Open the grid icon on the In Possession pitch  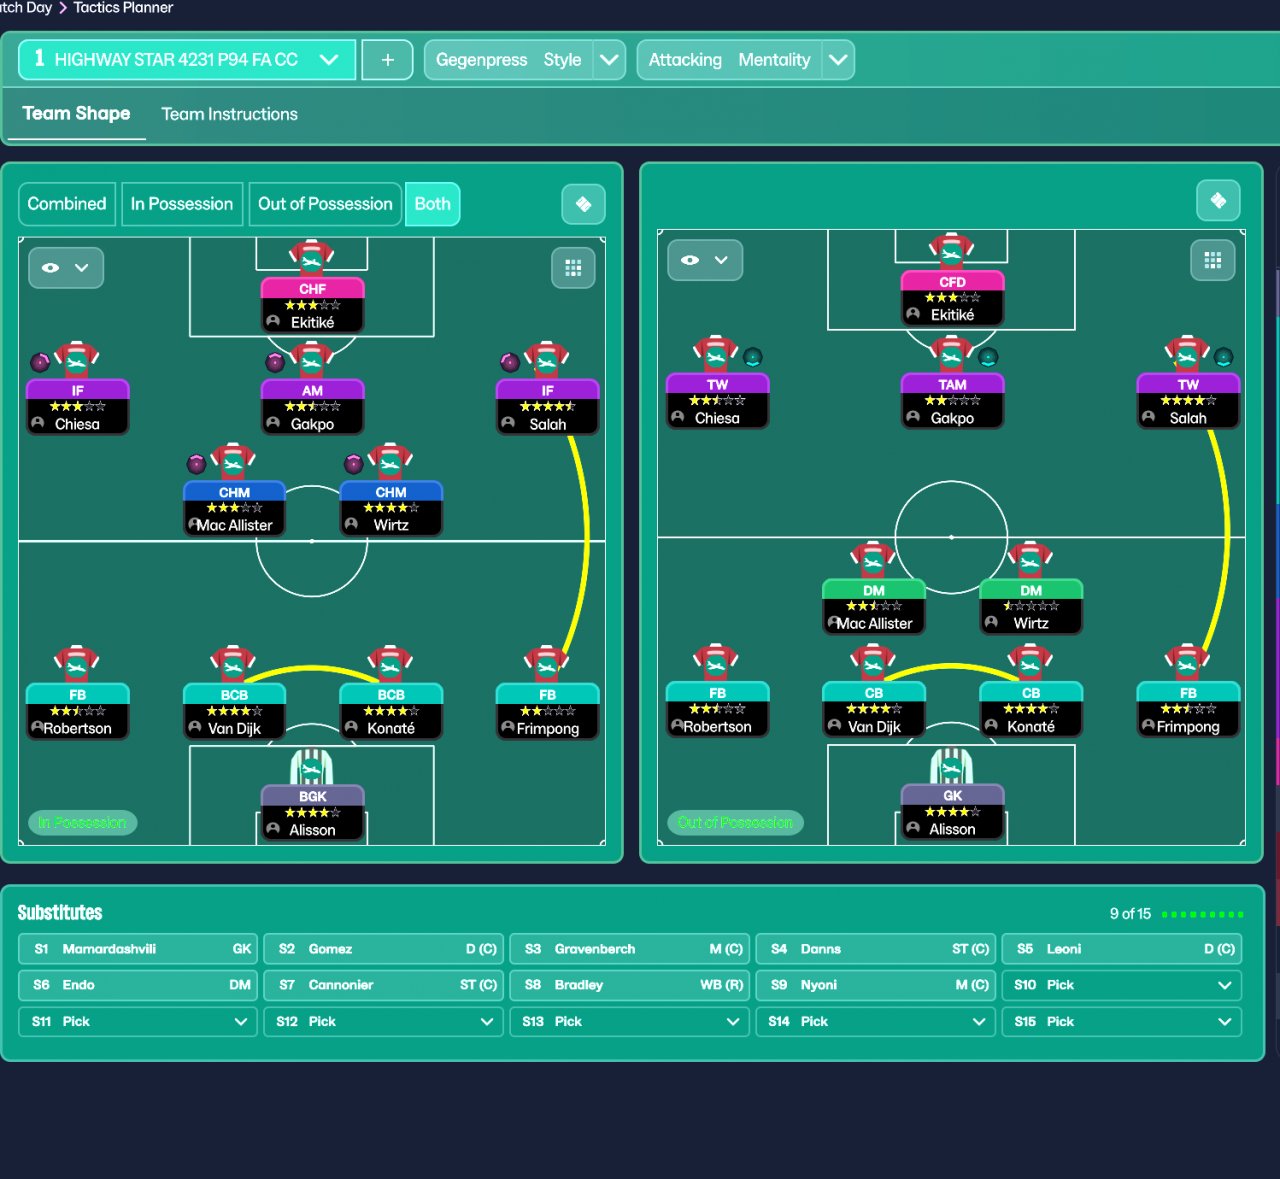(x=573, y=267)
